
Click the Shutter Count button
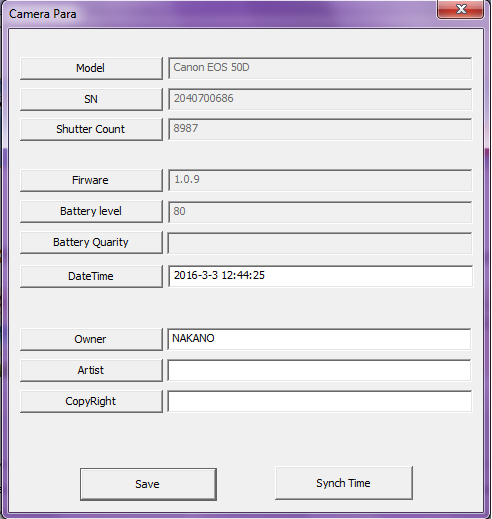point(91,129)
